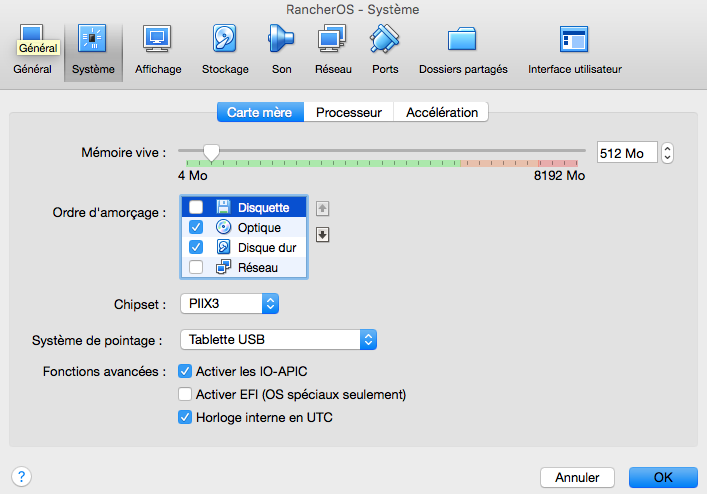
Task: Enable Activer EFI checkbox
Action: (x=184, y=394)
